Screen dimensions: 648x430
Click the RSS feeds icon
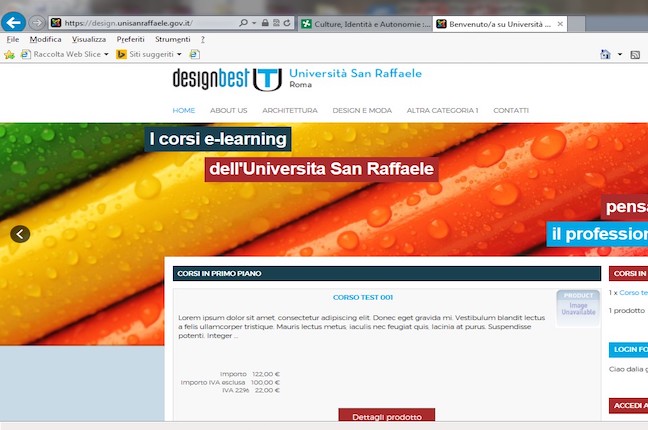coord(635,55)
